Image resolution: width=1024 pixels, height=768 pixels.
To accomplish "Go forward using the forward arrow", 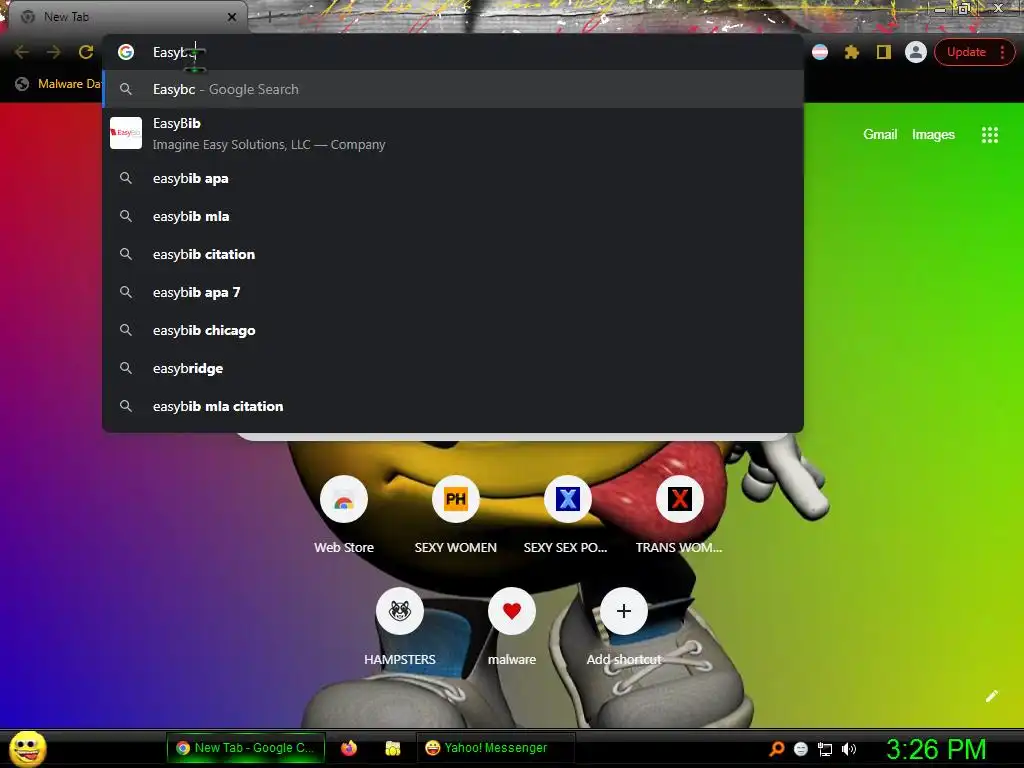I will 54,52.
